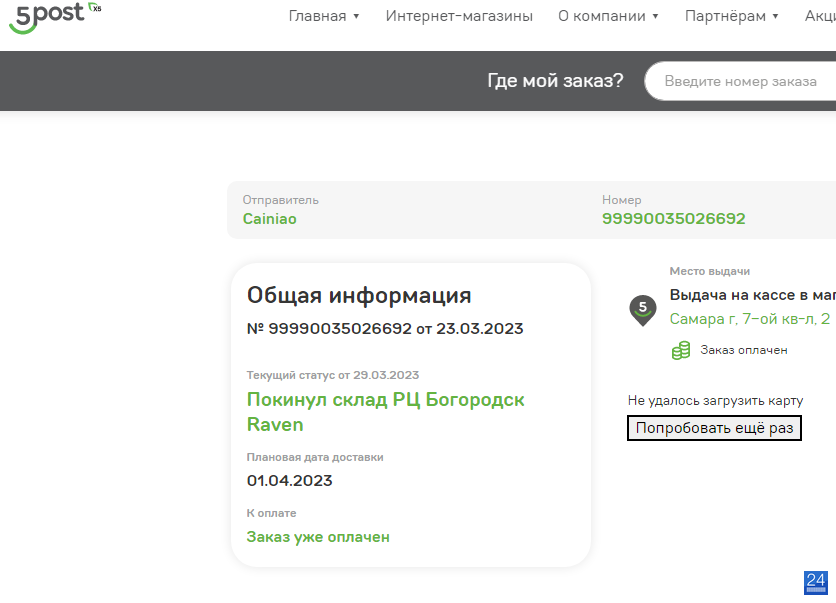Click the green coins payment icon

(x=681, y=350)
